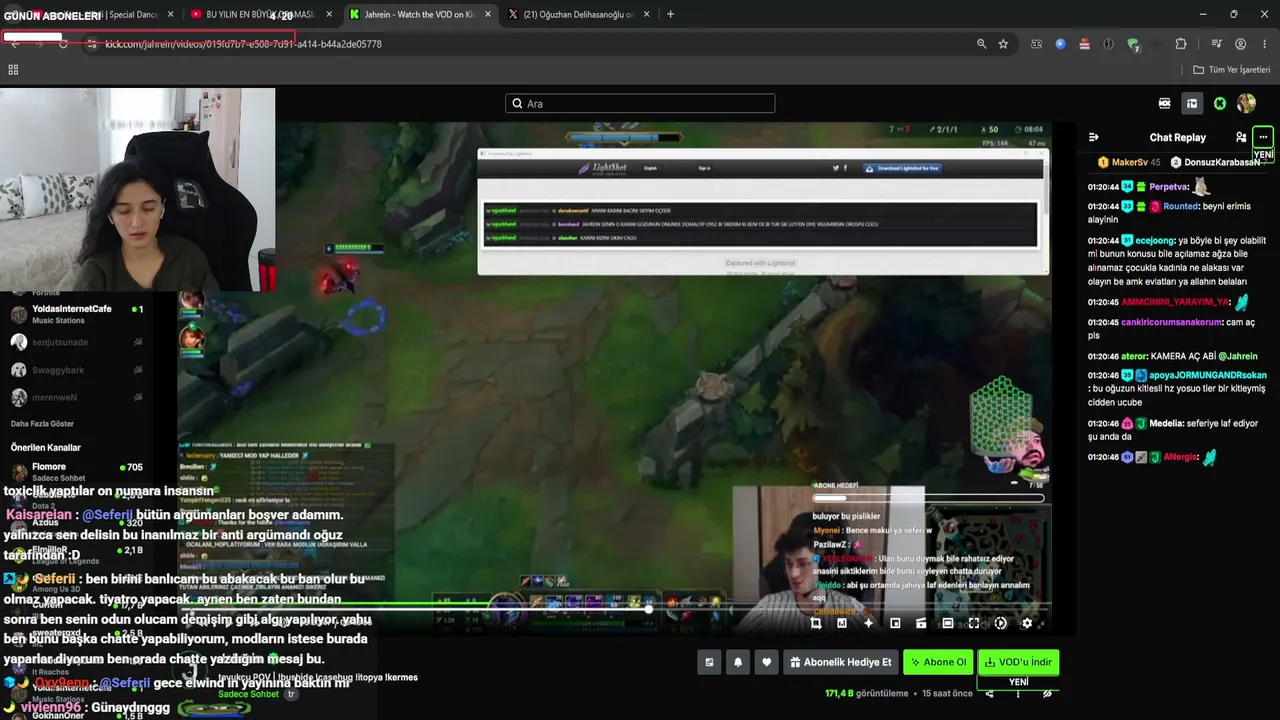Toggle fullscreen on the video player

click(x=974, y=623)
